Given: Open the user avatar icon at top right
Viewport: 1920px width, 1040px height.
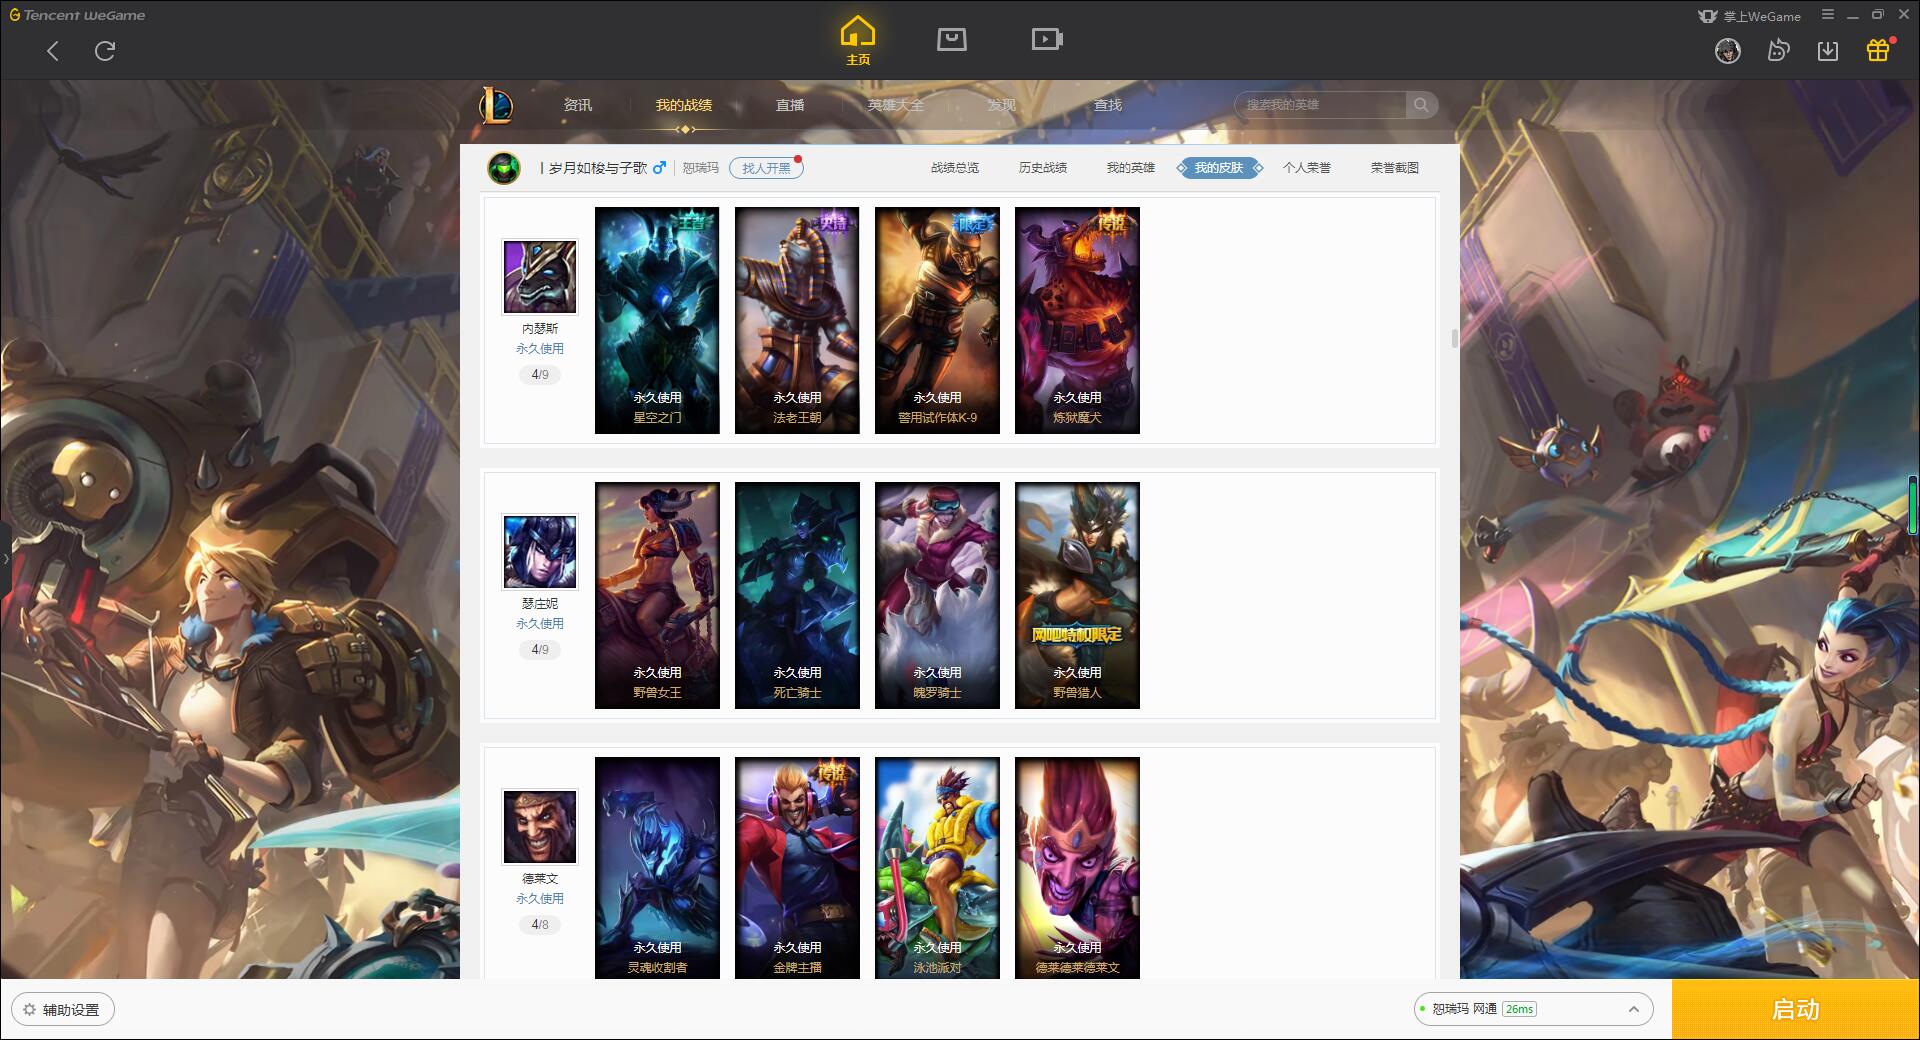Looking at the screenshot, I should pos(1728,50).
